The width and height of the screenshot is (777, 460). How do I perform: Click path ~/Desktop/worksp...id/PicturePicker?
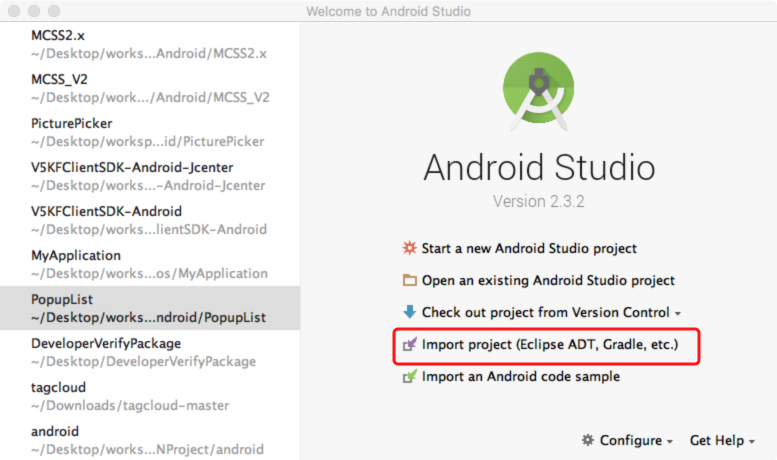(148, 142)
